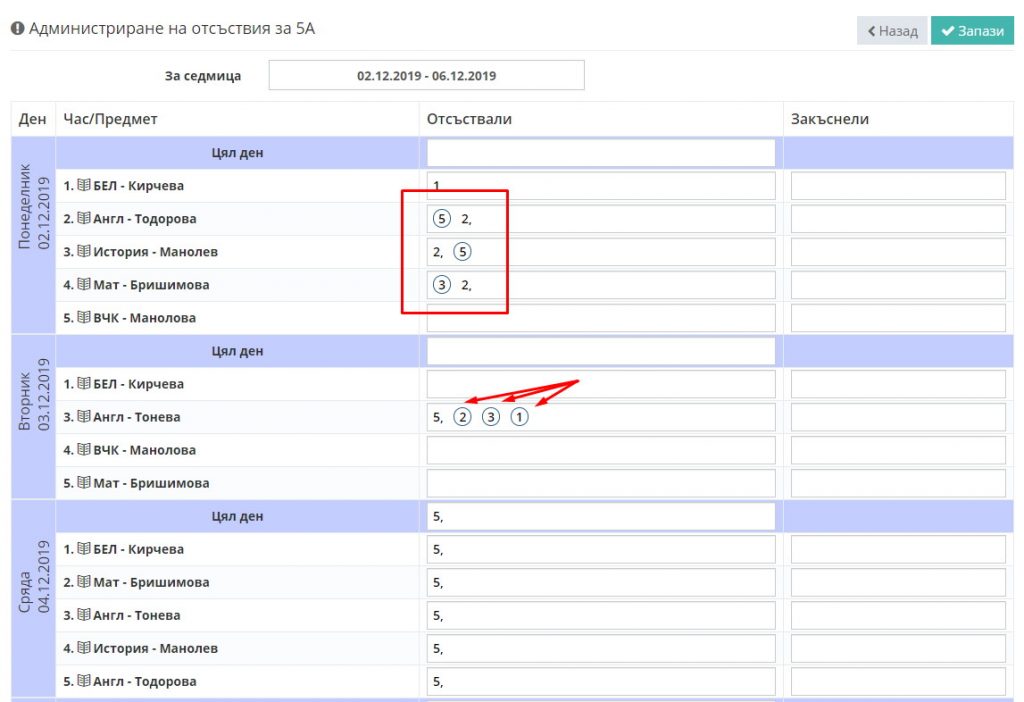Viewport: 1024px width, 702px height.
Task: Open the week selector 02.12.2019 - 06.12.2019
Action: (426, 75)
